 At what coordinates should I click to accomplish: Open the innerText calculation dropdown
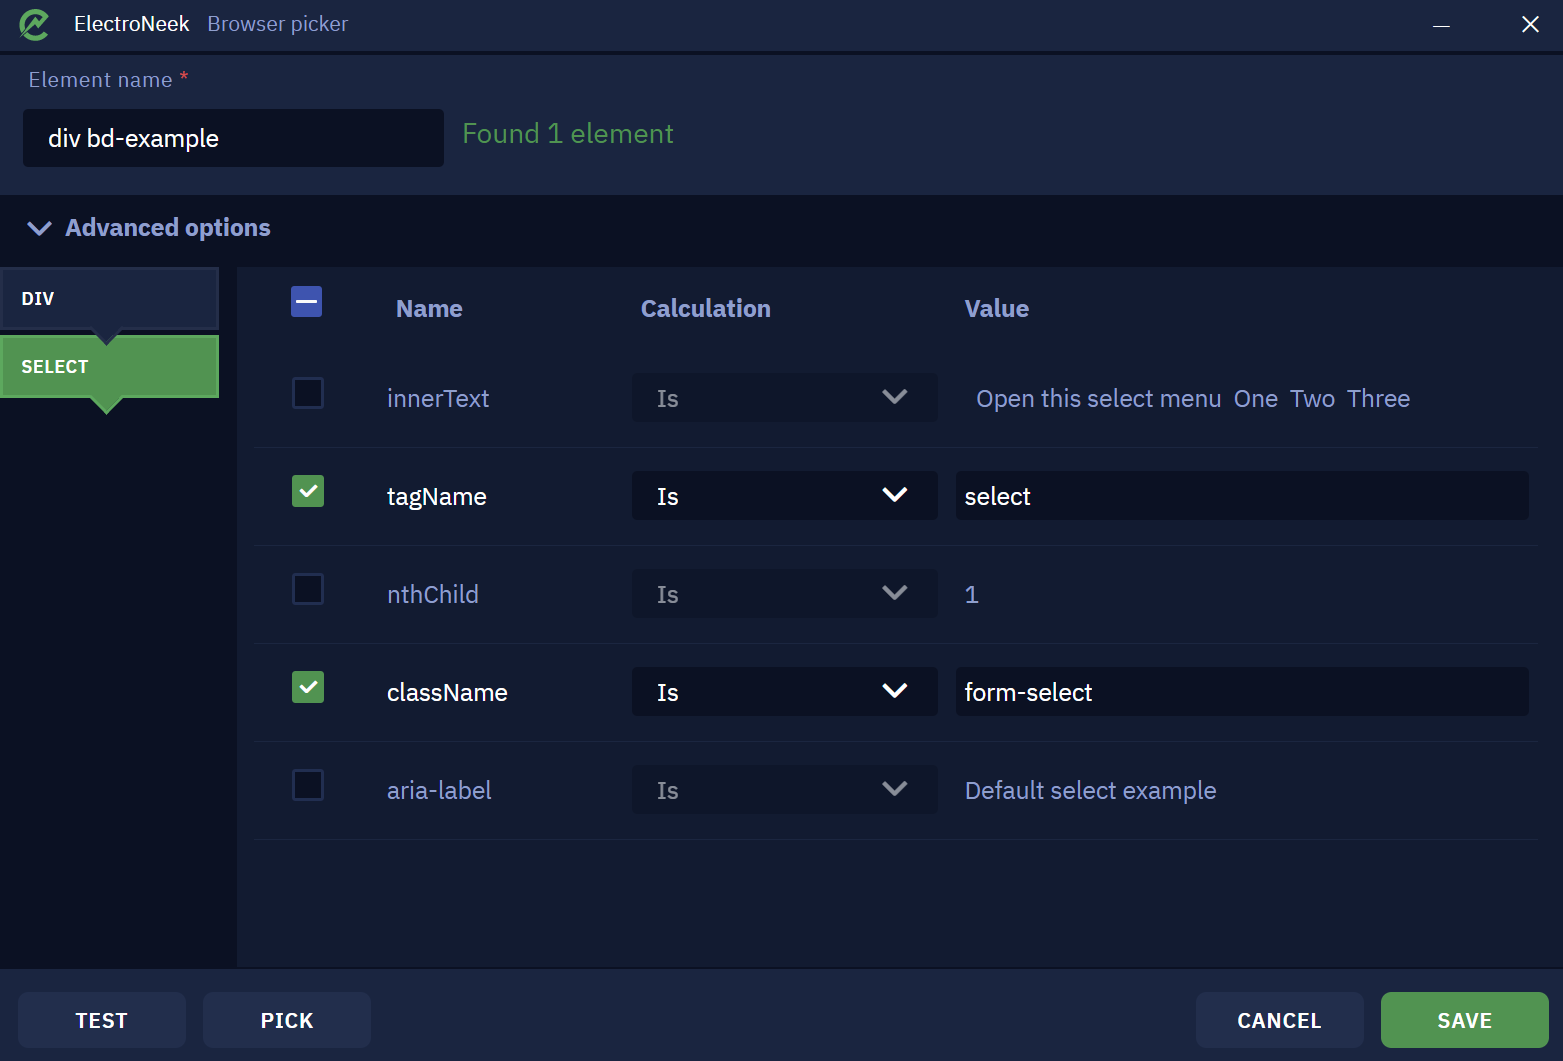click(x=784, y=398)
